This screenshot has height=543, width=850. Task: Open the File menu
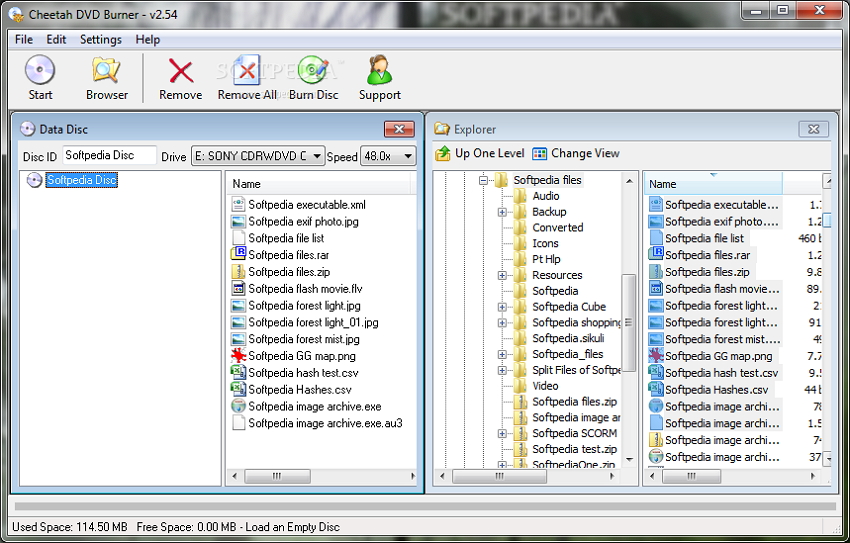click(24, 40)
